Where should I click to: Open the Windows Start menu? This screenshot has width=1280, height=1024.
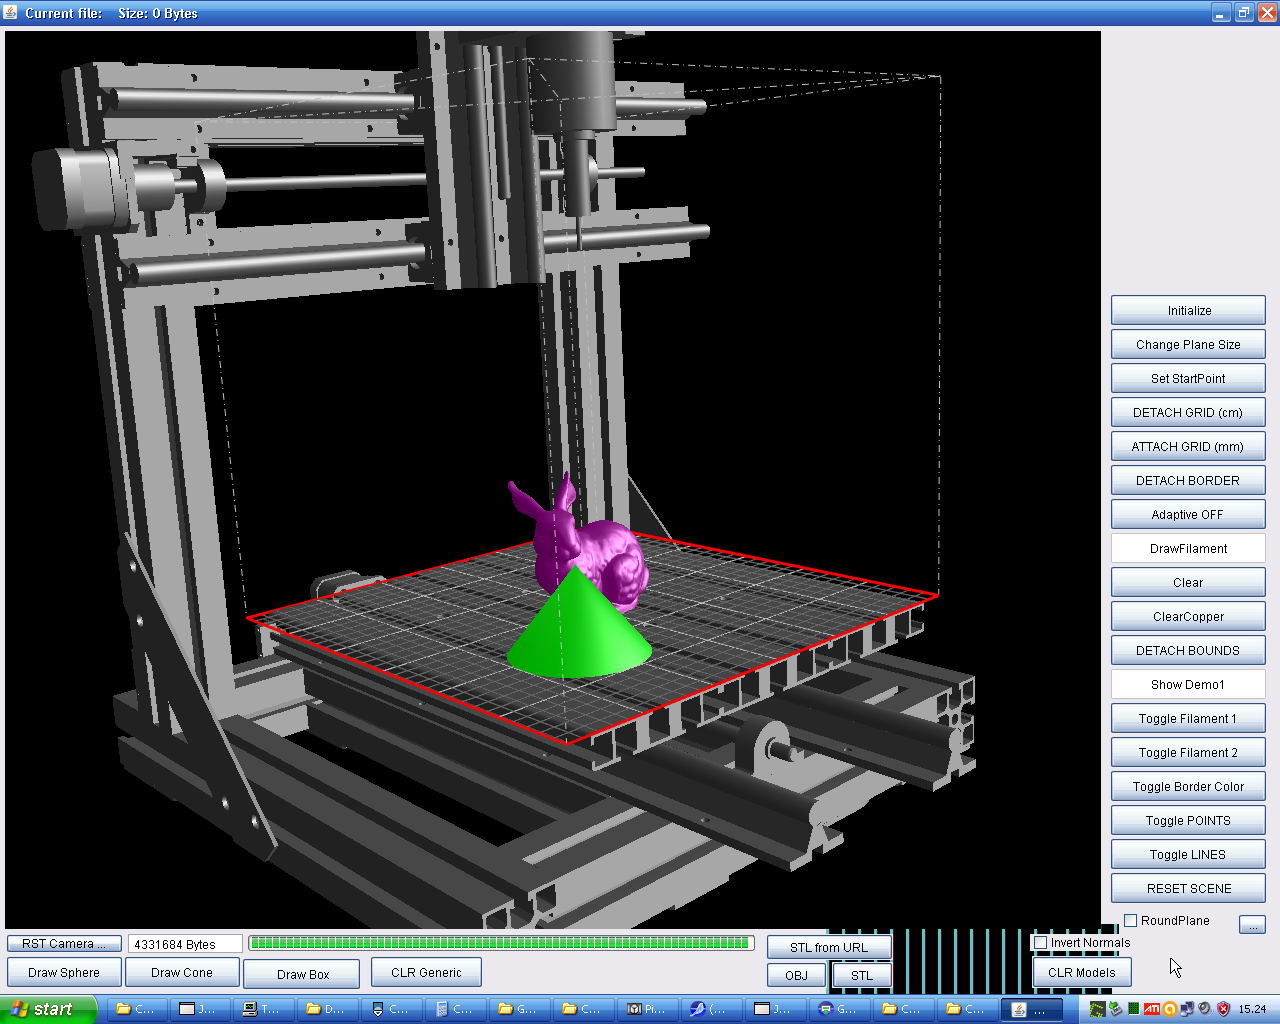pos(48,1009)
